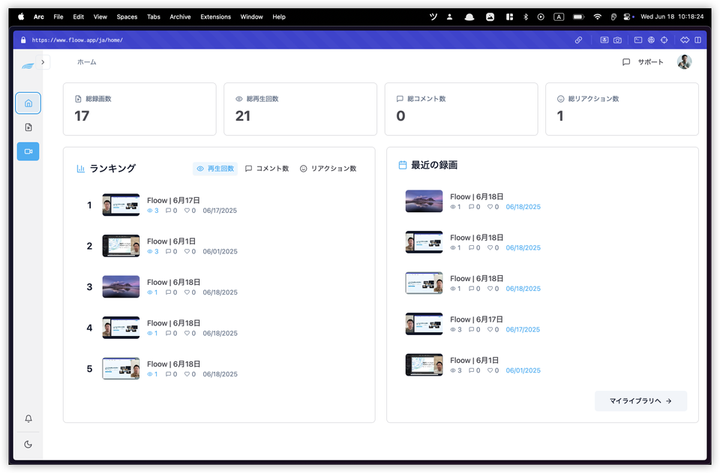Copy link icon in Arc address bar

[579, 40]
